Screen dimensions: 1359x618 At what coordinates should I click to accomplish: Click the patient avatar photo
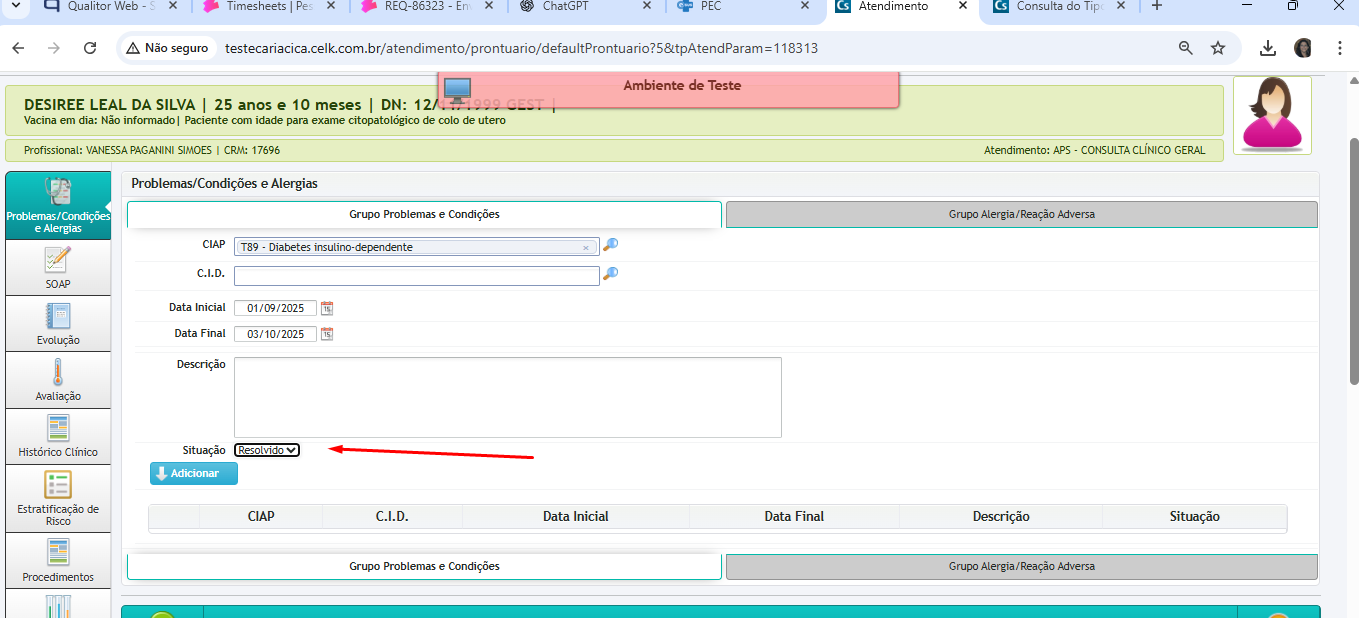click(x=1271, y=115)
